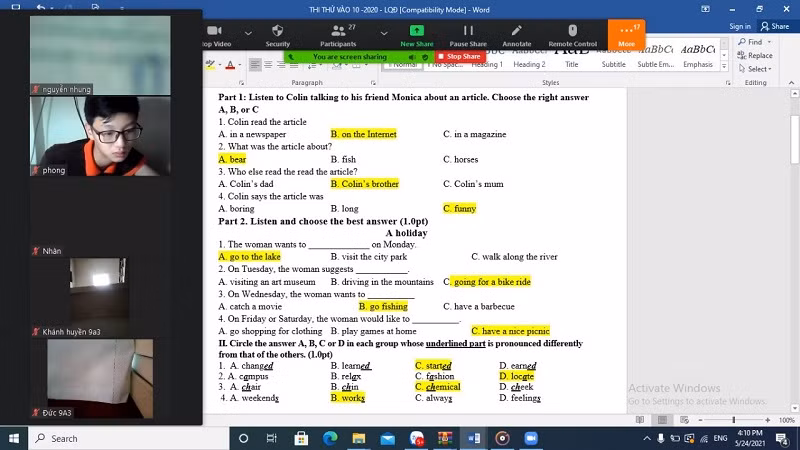Click the Zoom app icon in taskbar

(531, 438)
